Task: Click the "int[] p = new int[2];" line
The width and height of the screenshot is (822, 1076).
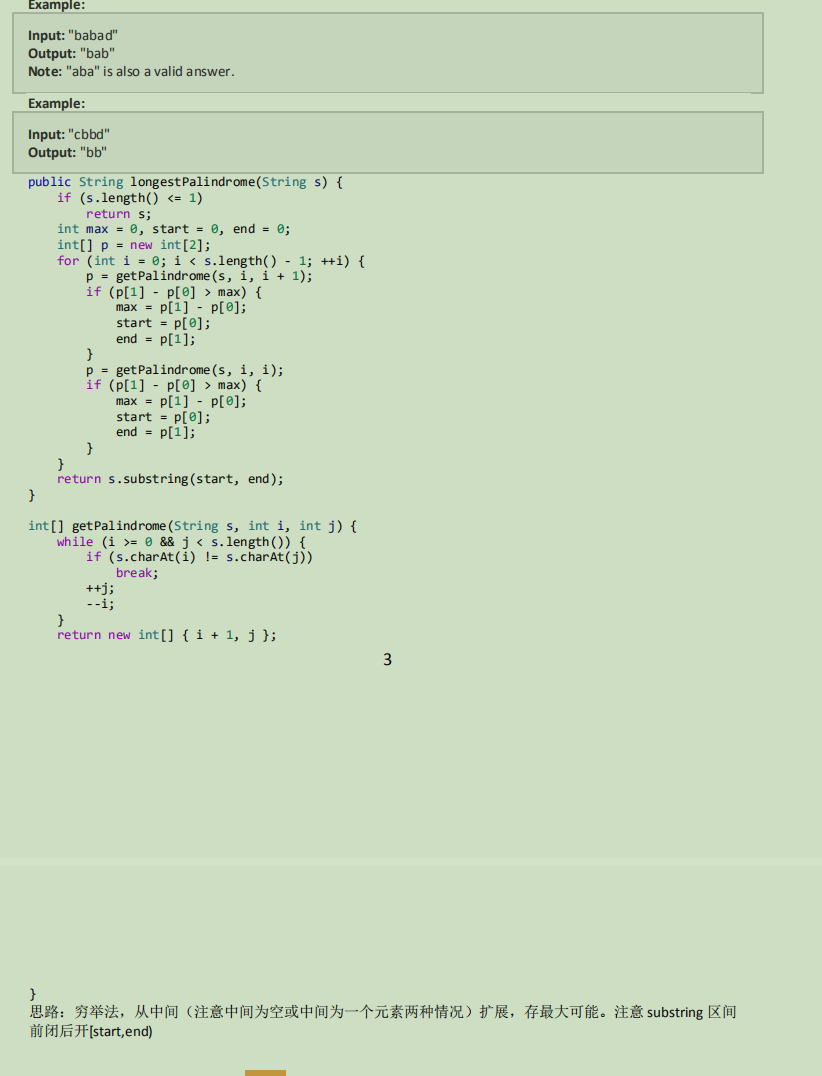Action: tap(134, 245)
